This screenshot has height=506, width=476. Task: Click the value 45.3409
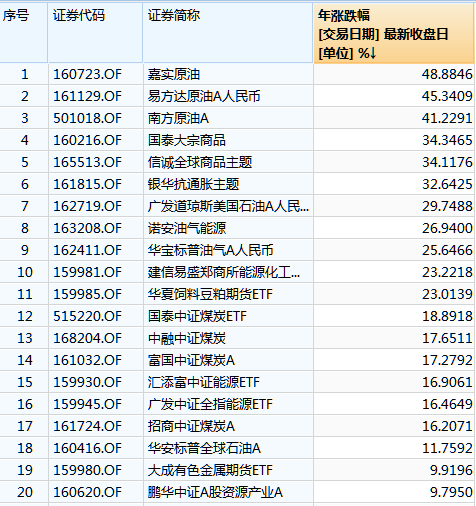[x=447, y=96]
